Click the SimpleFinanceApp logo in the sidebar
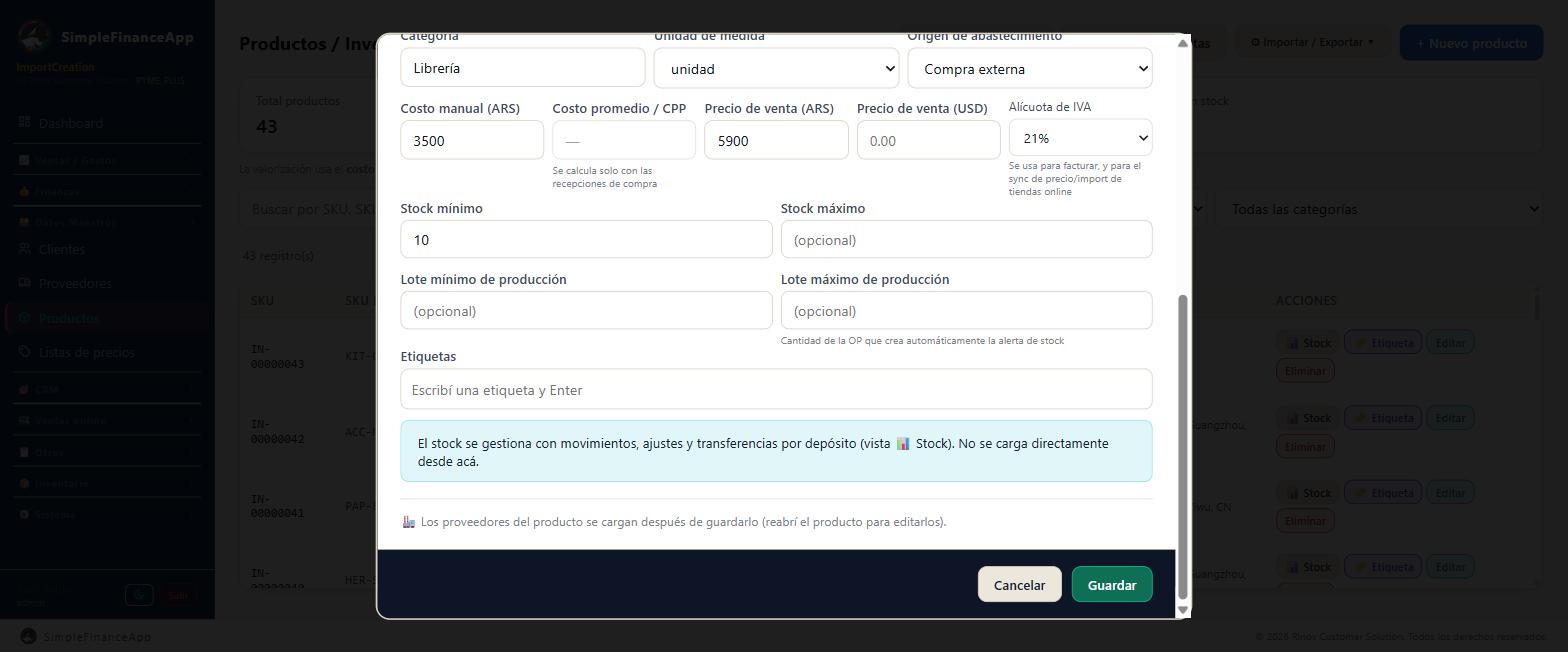Viewport: 1568px width, 652px height. (35, 37)
